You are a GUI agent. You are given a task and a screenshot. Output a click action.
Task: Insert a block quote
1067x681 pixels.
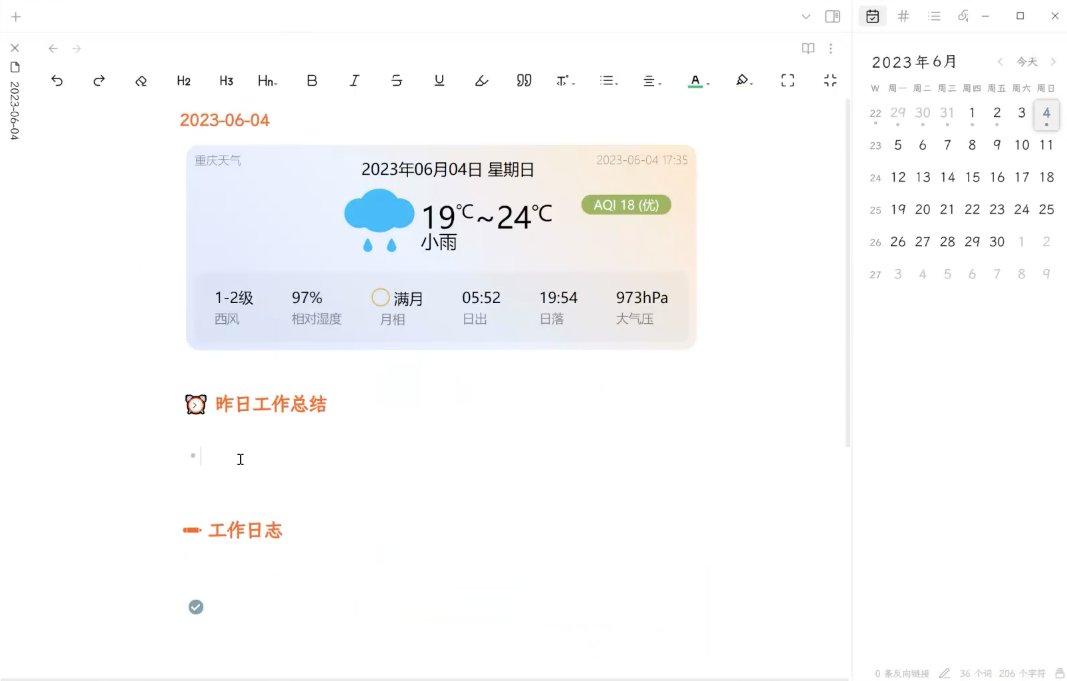coord(523,80)
